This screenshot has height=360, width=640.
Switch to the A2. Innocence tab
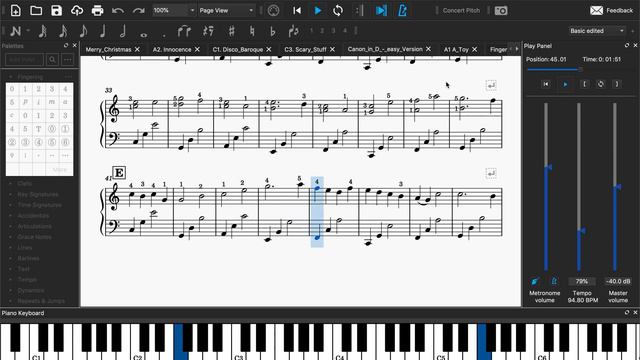[172, 49]
